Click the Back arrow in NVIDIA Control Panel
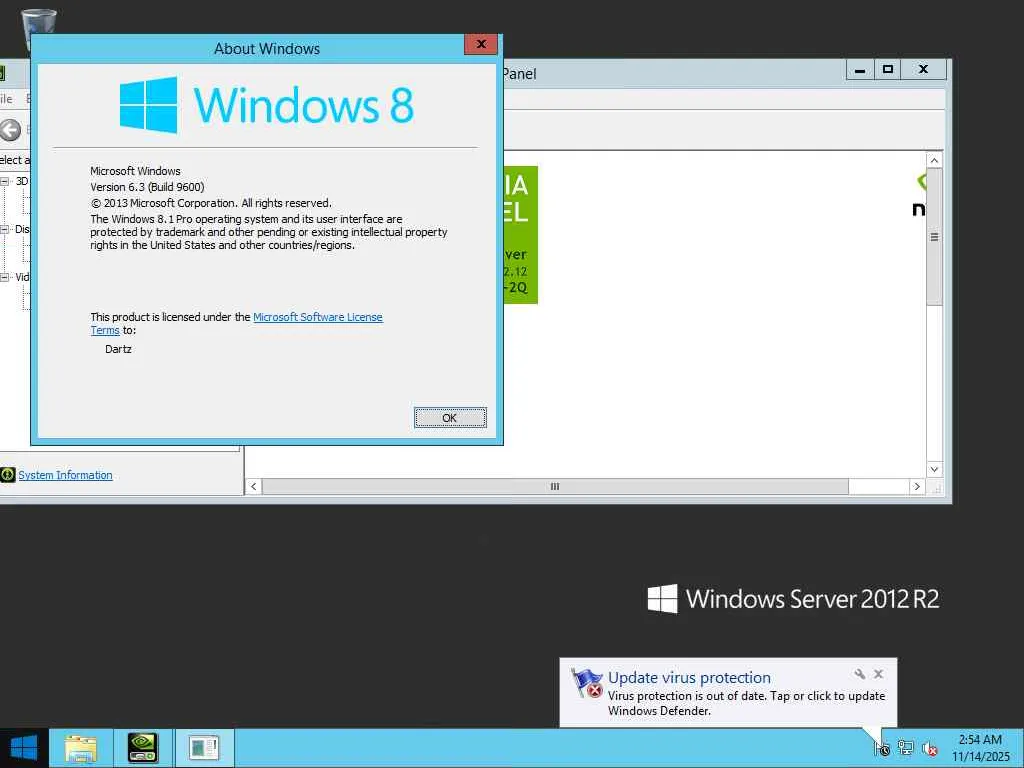 (x=10, y=130)
